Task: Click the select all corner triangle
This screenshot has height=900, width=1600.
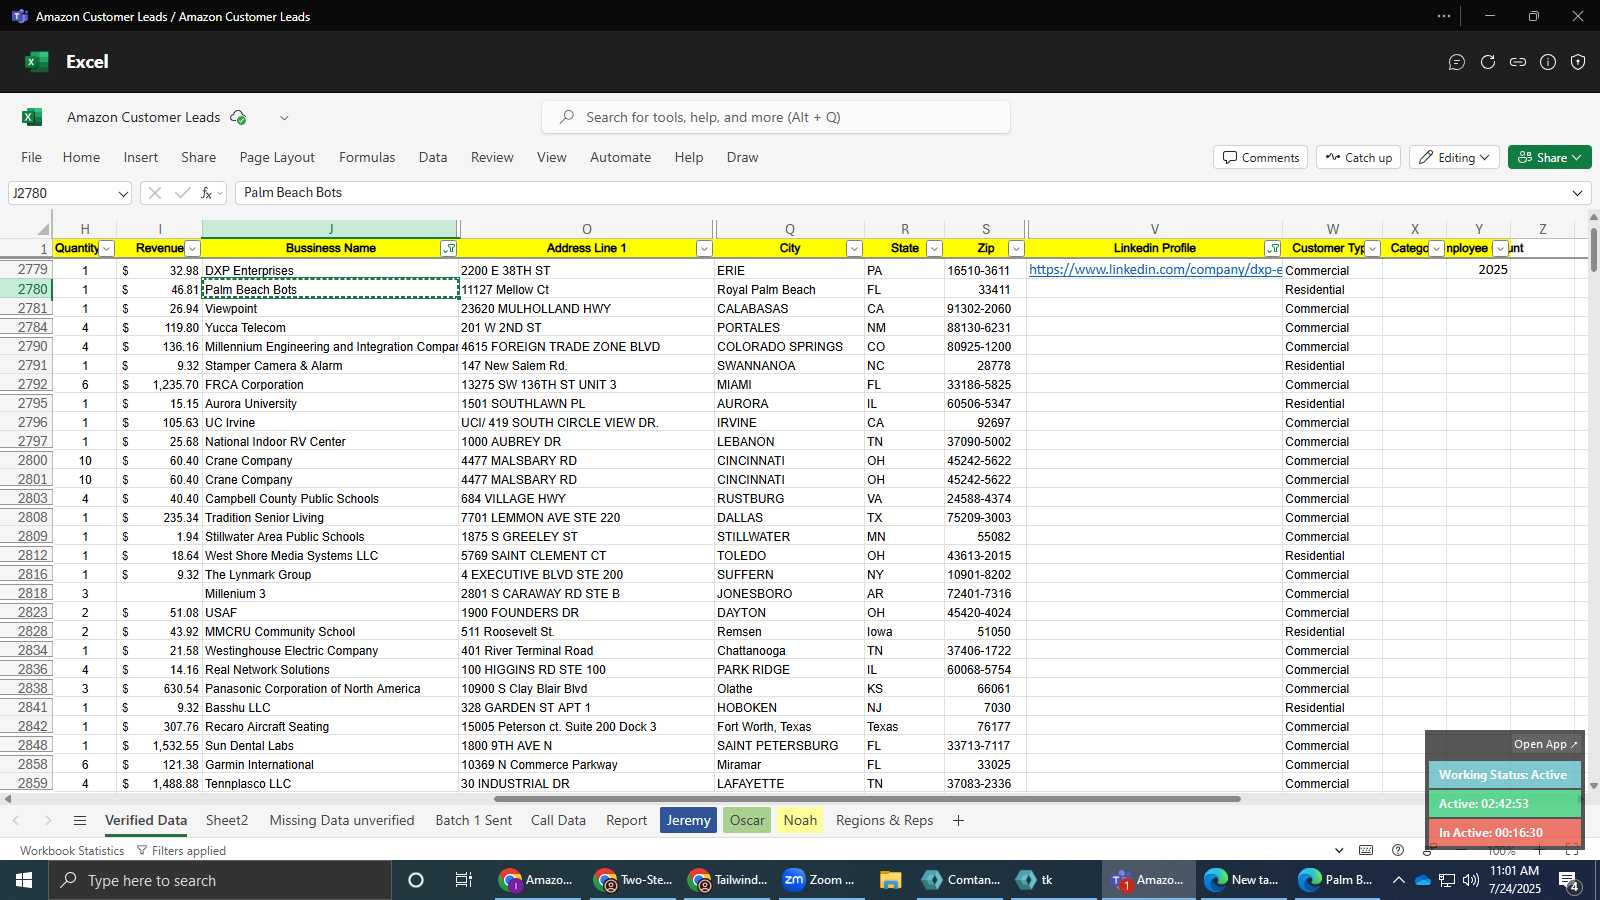Action: pyautogui.click(x=43, y=229)
